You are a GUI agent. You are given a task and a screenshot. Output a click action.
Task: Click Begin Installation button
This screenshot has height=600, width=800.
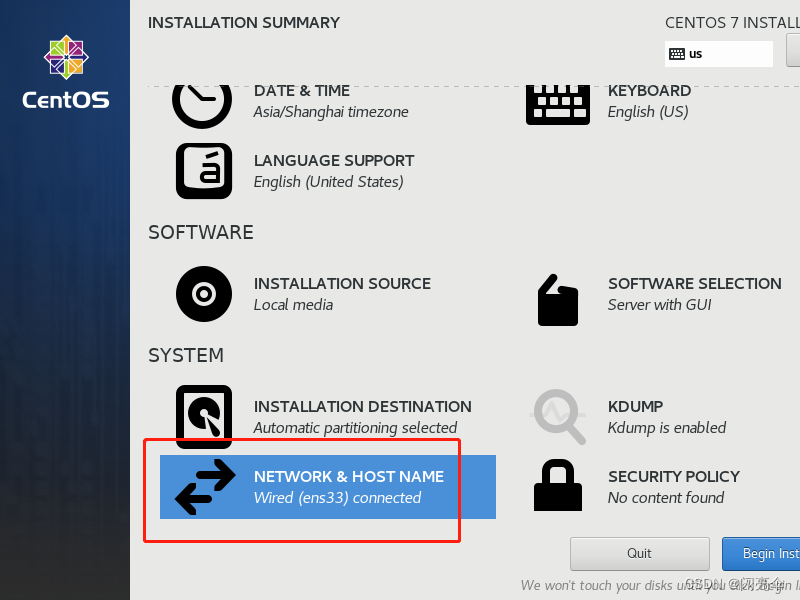pyautogui.click(x=761, y=554)
